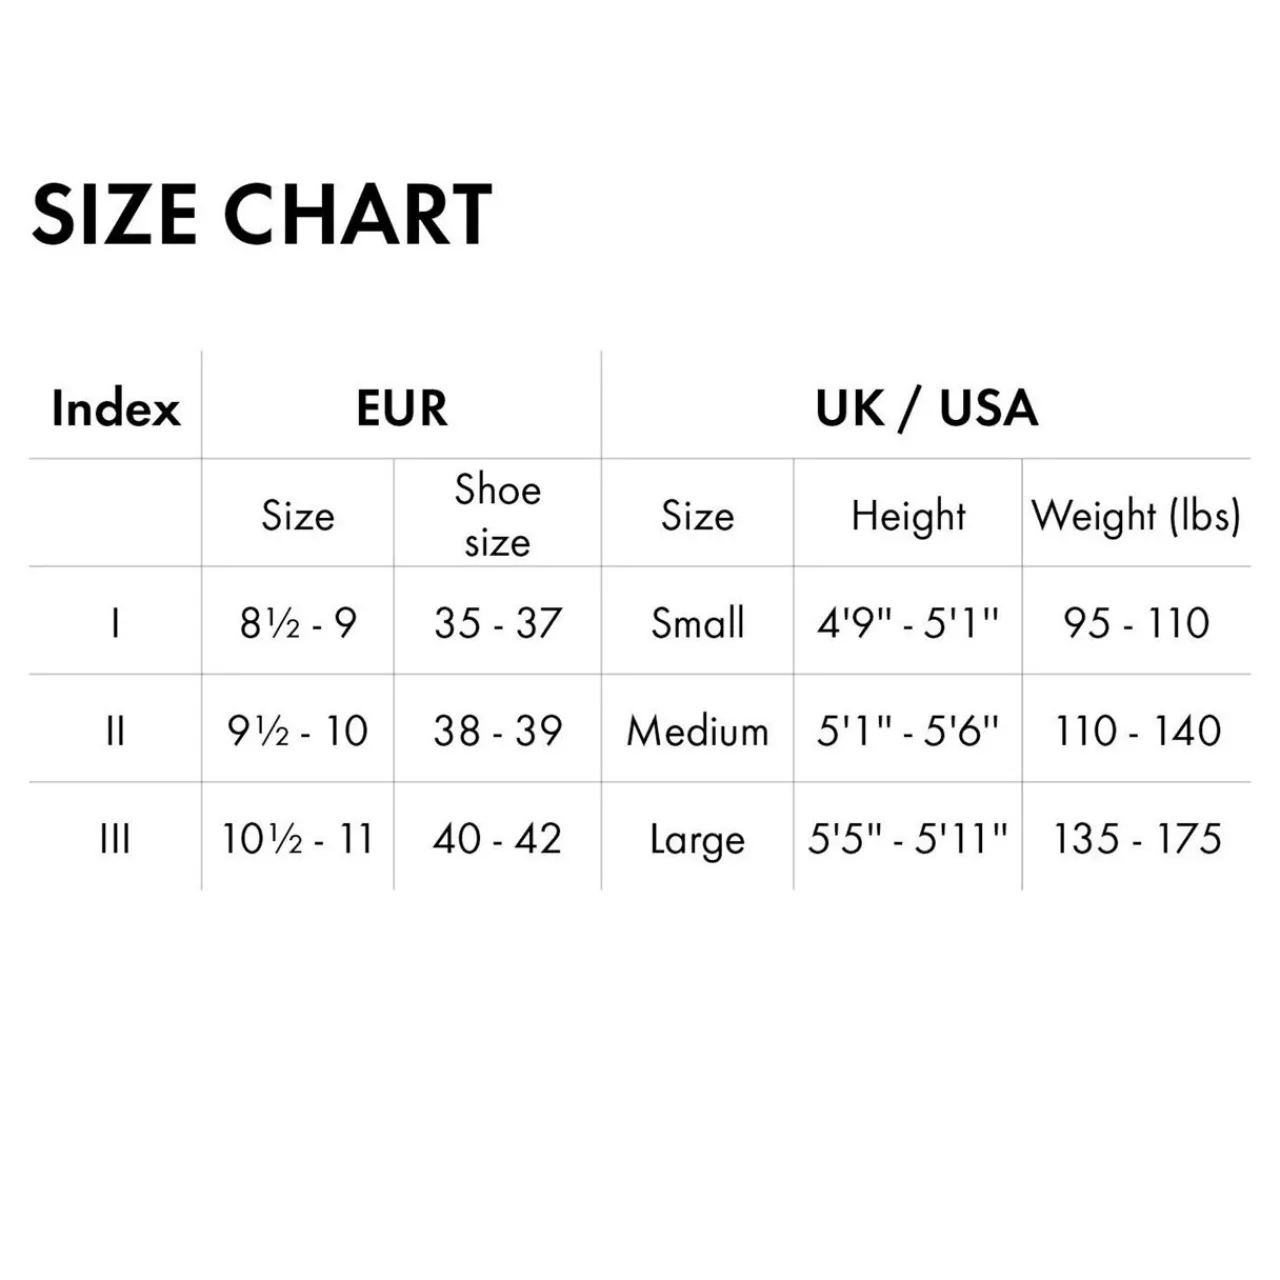
Task: Click the UK / USA group header
Action: coord(926,408)
